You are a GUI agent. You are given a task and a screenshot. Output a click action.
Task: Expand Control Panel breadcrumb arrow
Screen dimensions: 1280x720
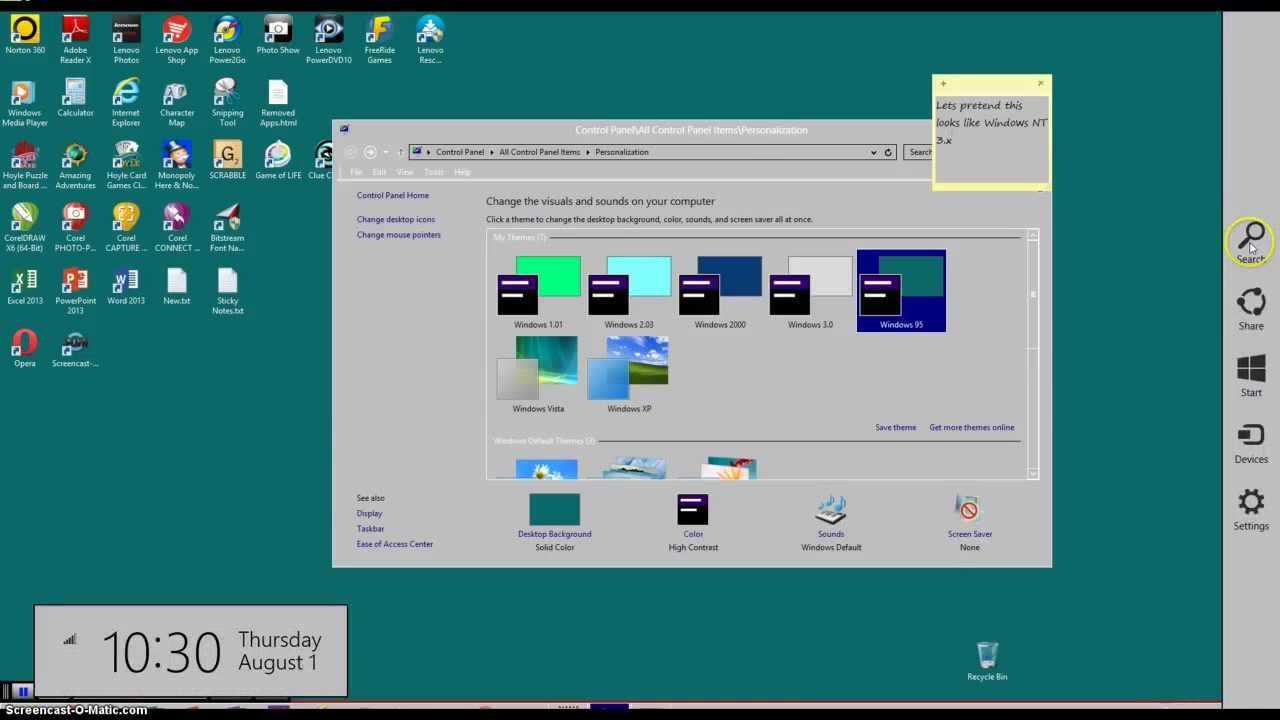(491, 152)
